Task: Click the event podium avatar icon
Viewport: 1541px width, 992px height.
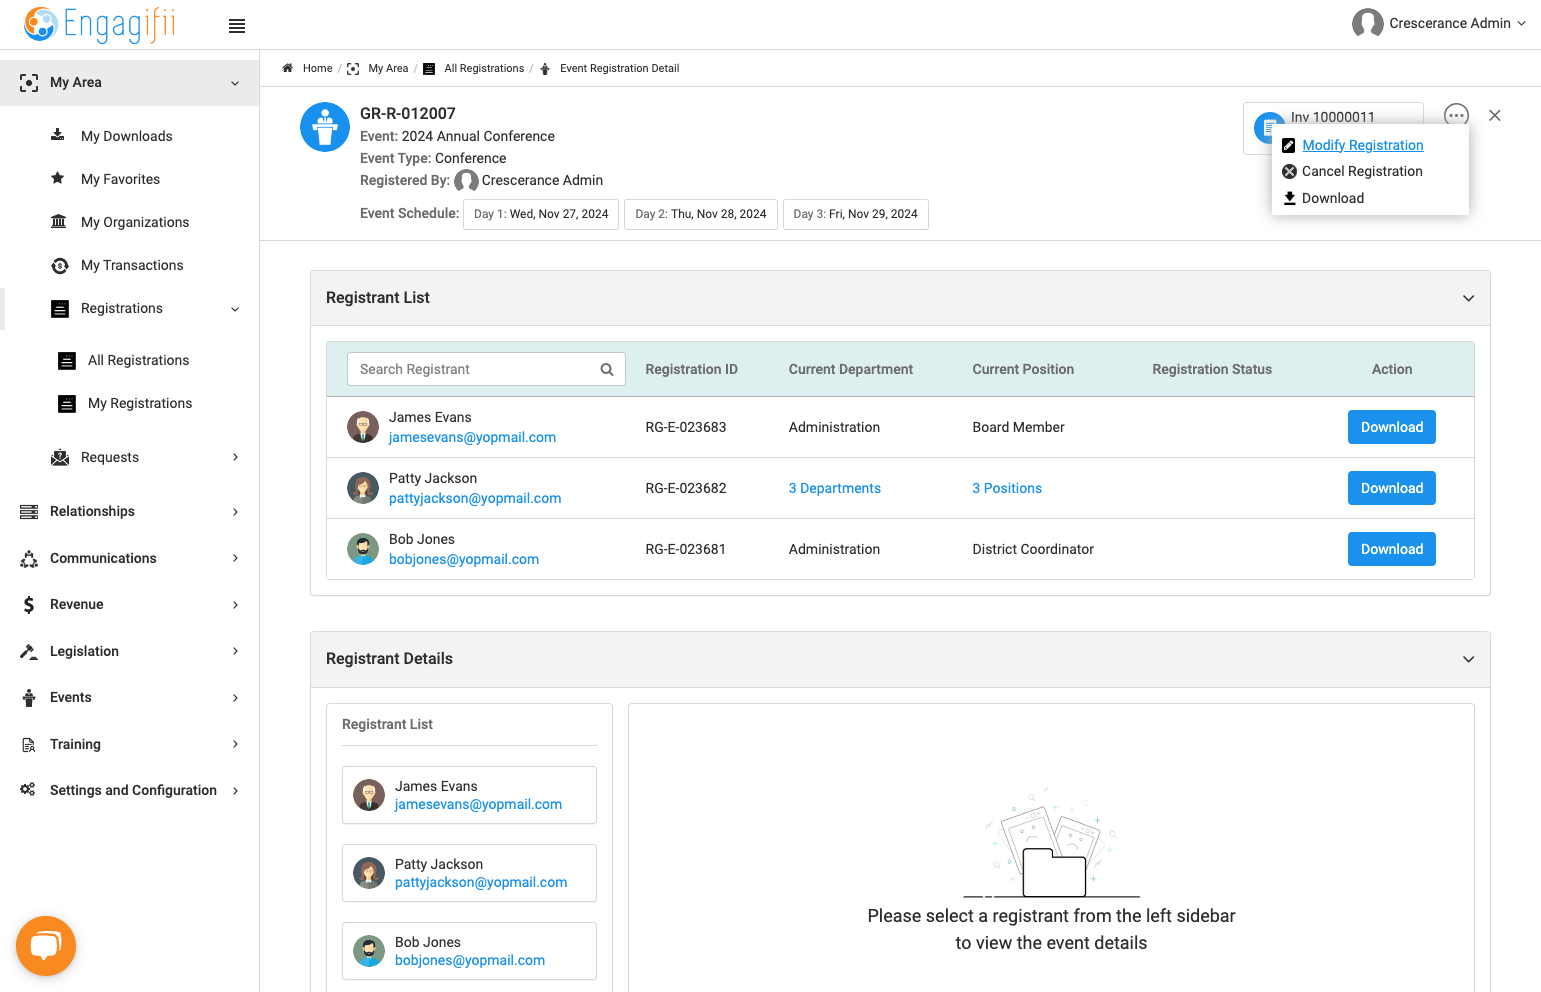Action: pyautogui.click(x=325, y=127)
